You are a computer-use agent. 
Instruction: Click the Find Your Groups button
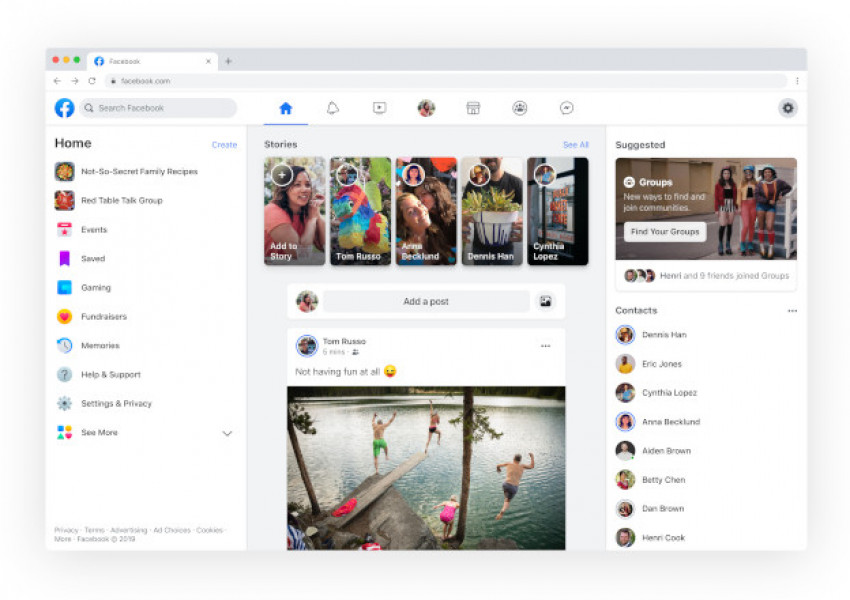tap(665, 232)
